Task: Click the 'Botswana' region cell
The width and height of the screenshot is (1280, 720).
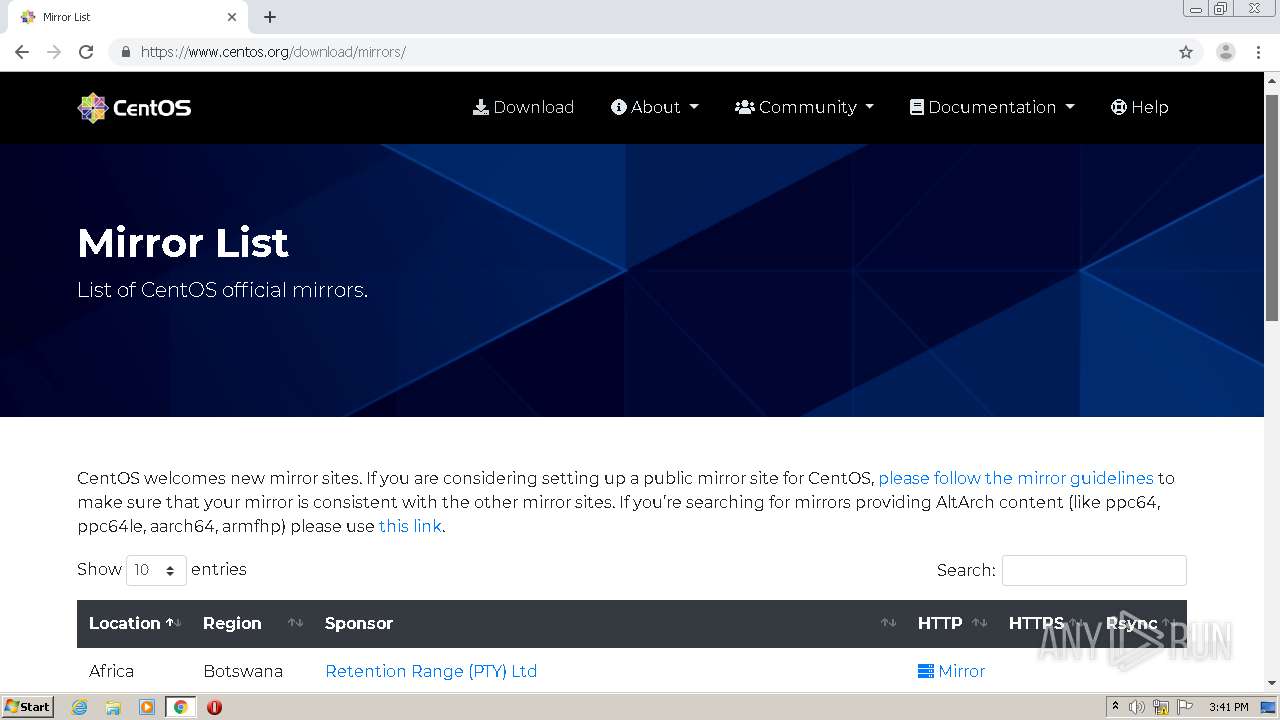Action: 243,671
